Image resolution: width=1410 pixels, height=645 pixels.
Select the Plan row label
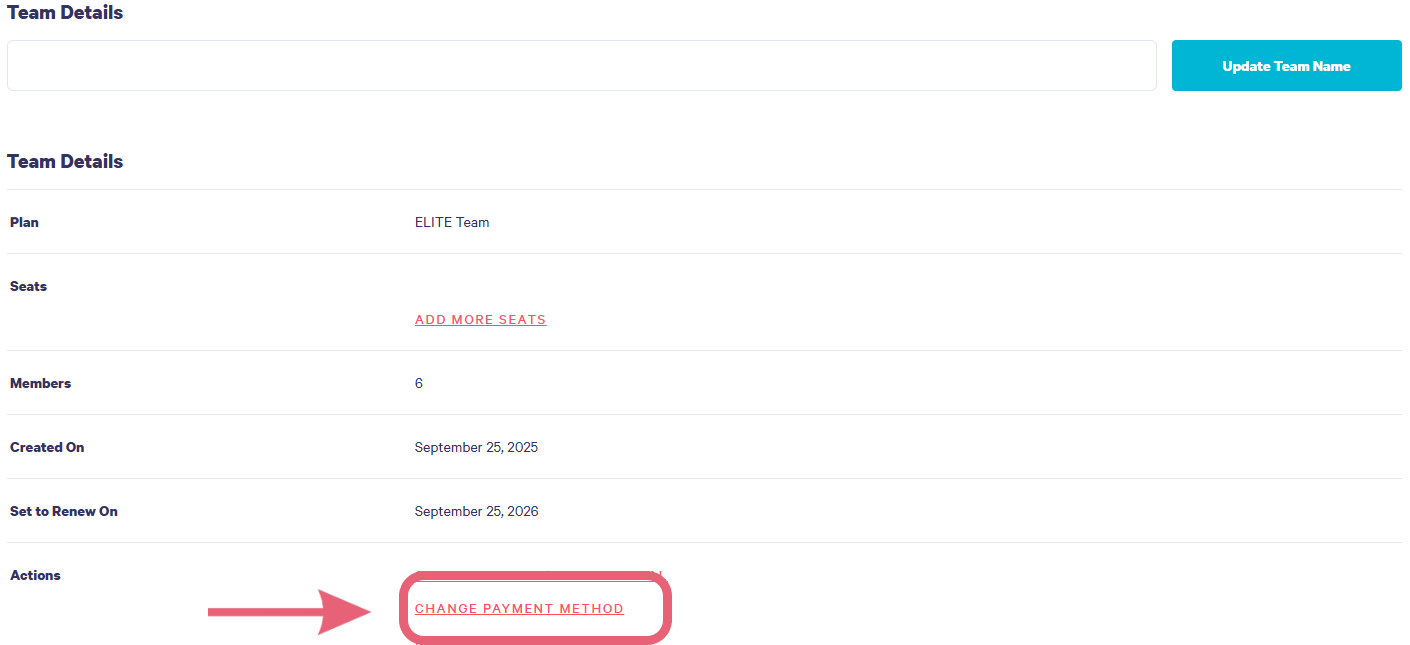point(24,222)
